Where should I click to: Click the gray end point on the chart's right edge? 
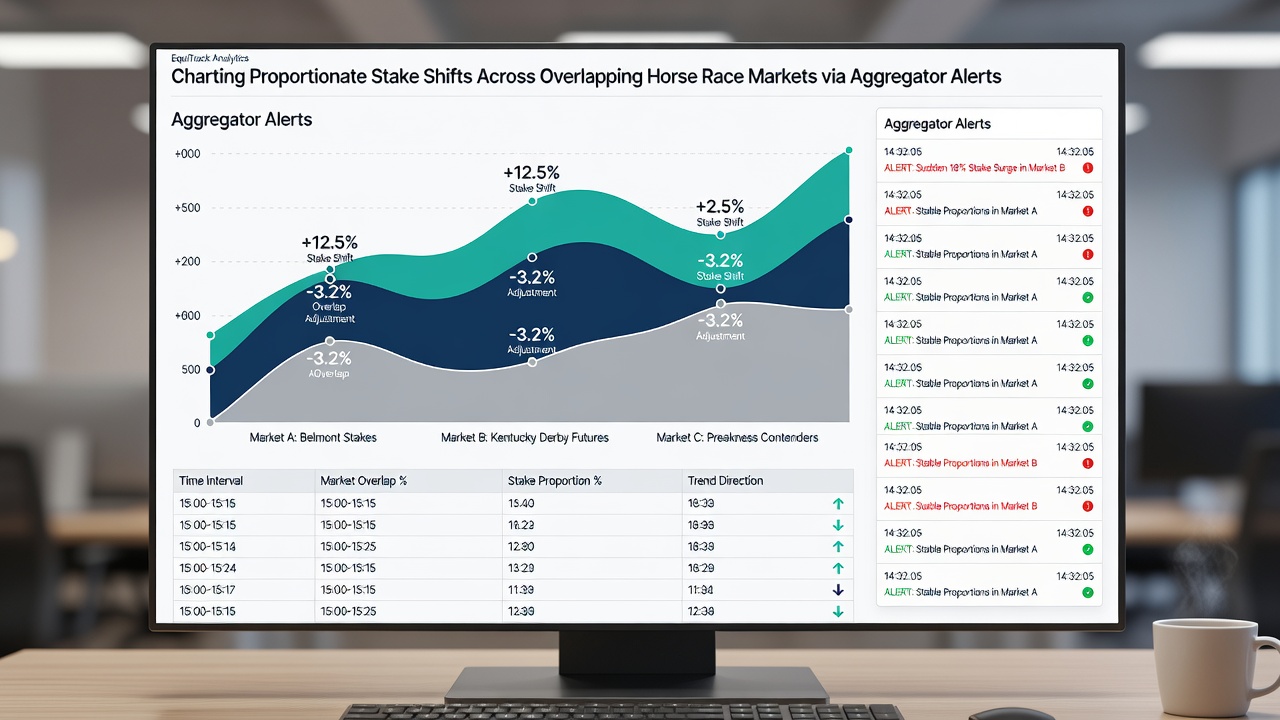click(x=848, y=310)
